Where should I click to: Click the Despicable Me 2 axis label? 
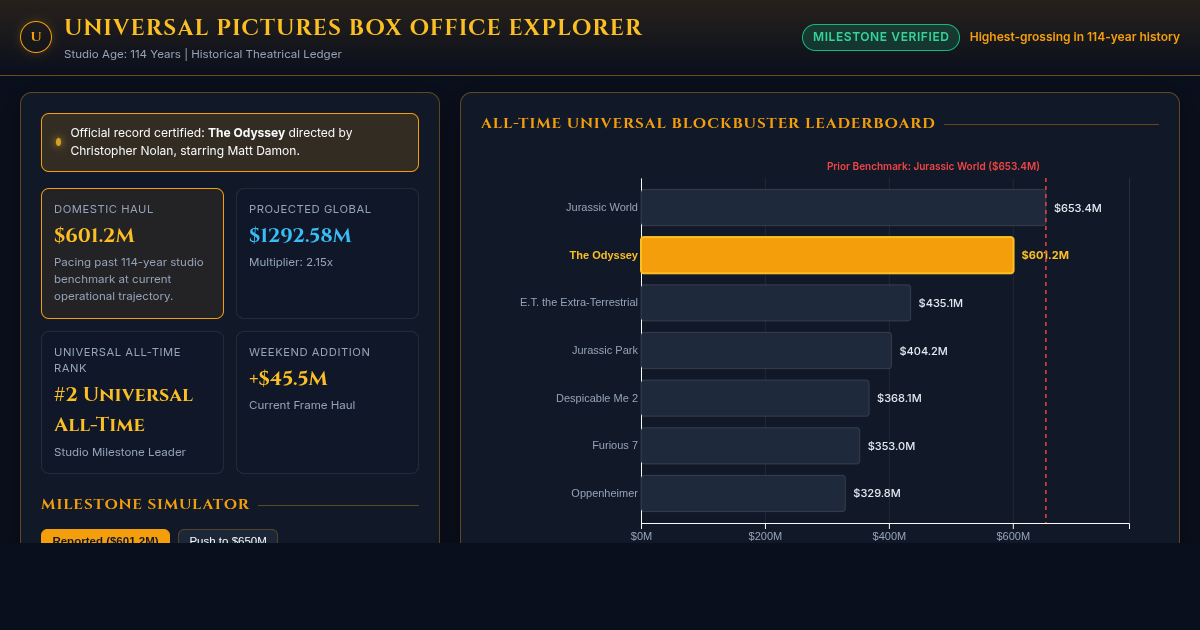[x=597, y=398]
